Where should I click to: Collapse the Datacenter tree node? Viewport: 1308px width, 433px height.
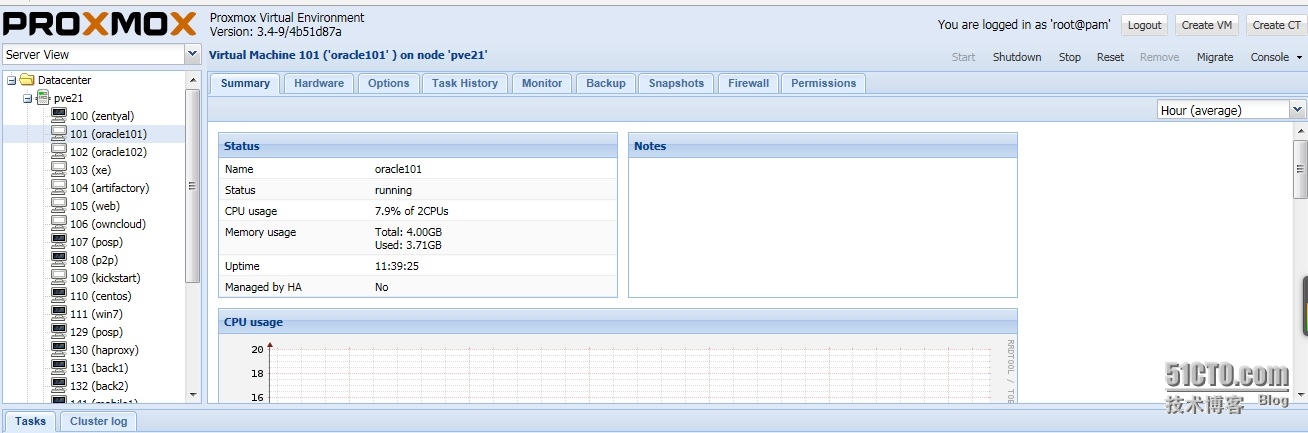11,80
